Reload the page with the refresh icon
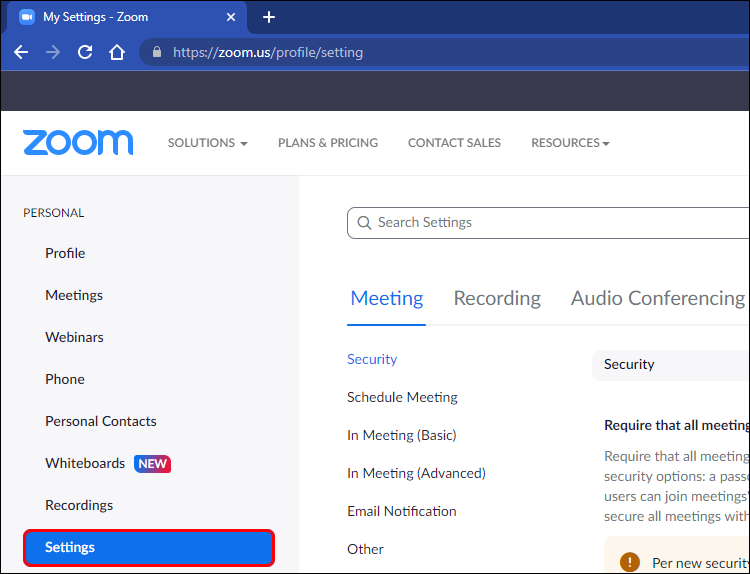The image size is (750, 574). coord(85,52)
